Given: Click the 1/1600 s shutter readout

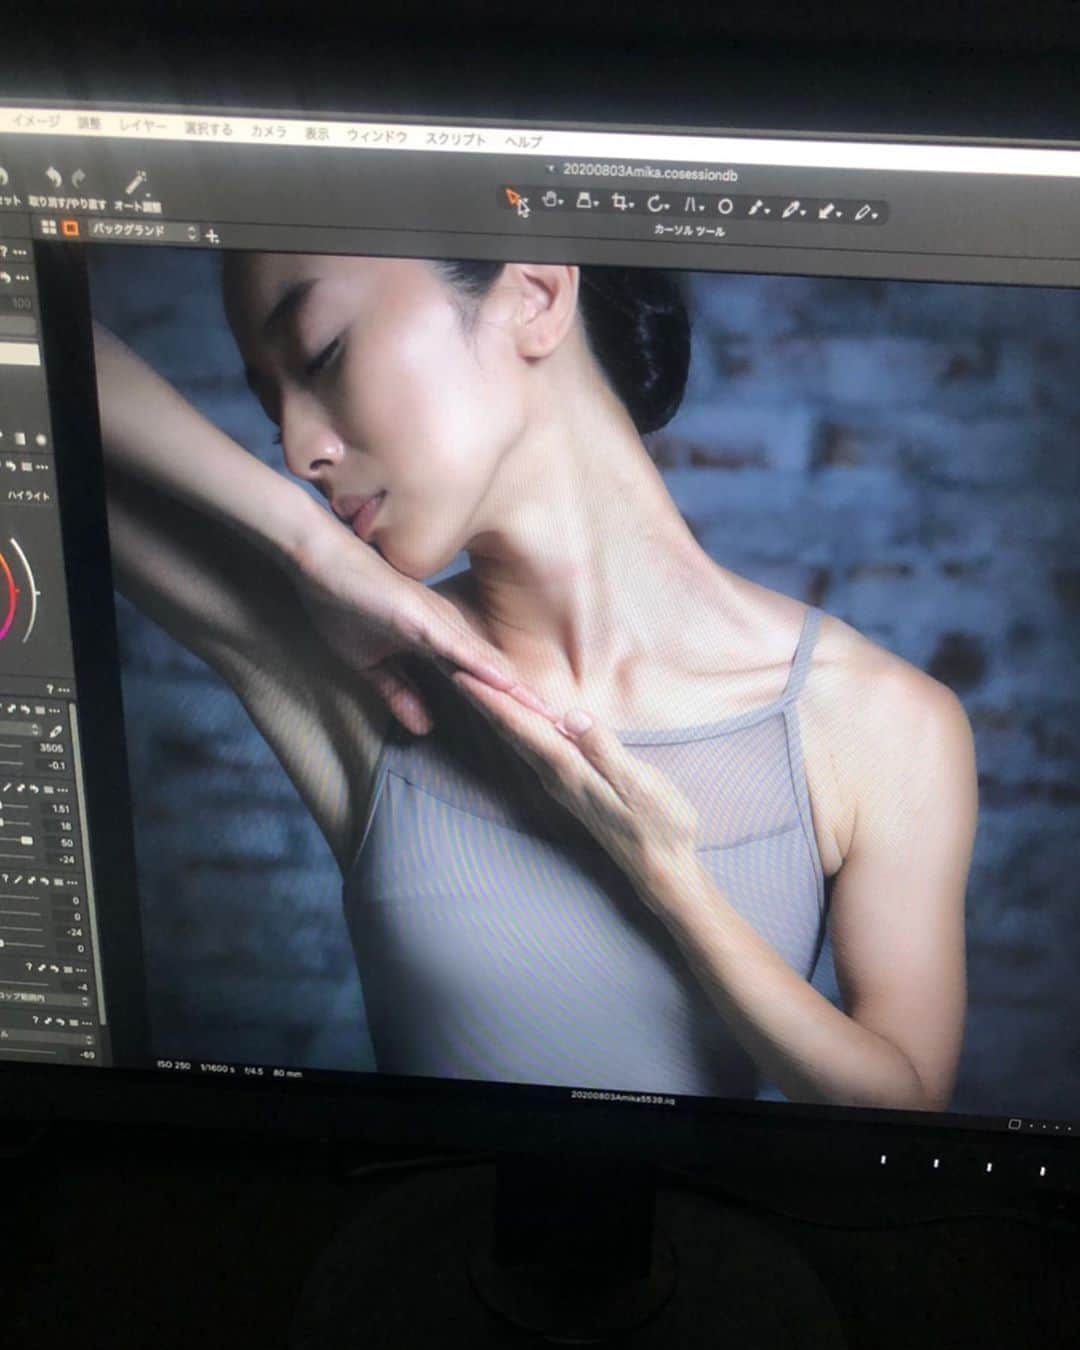Looking at the screenshot, I should (x=217, y=1068).
